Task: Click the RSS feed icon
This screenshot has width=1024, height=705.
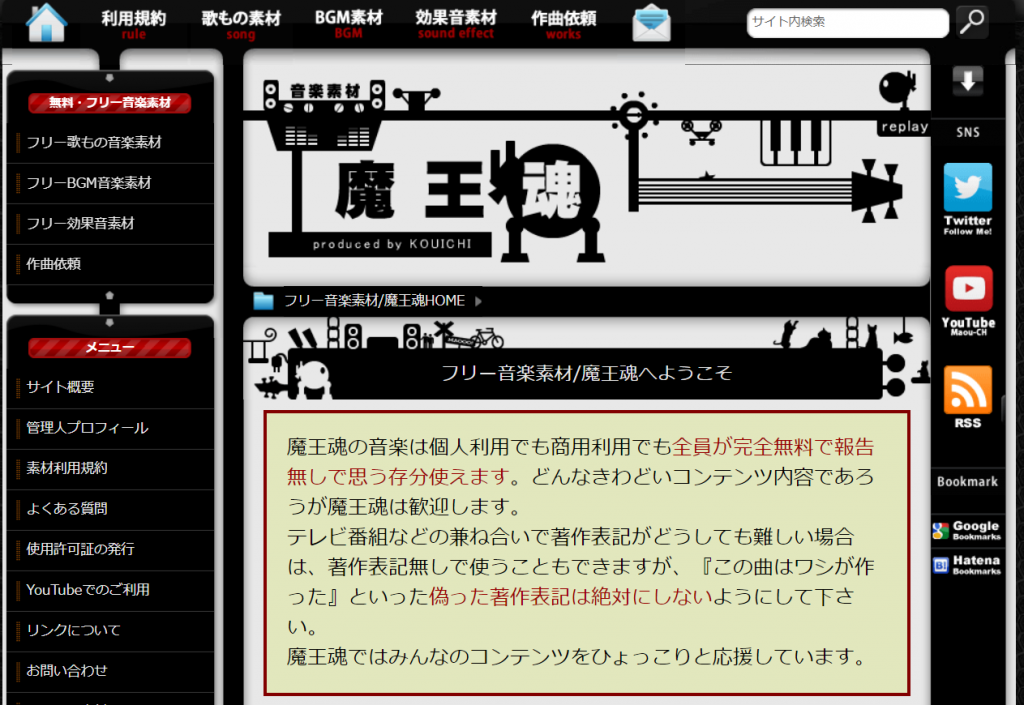Action: (x=967, y=397)
